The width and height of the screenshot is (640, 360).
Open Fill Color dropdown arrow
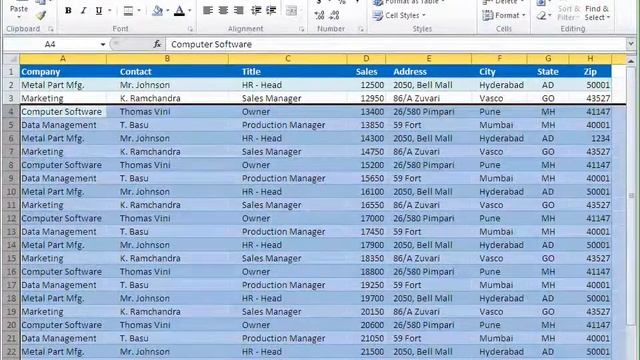[x=167, y=11]
